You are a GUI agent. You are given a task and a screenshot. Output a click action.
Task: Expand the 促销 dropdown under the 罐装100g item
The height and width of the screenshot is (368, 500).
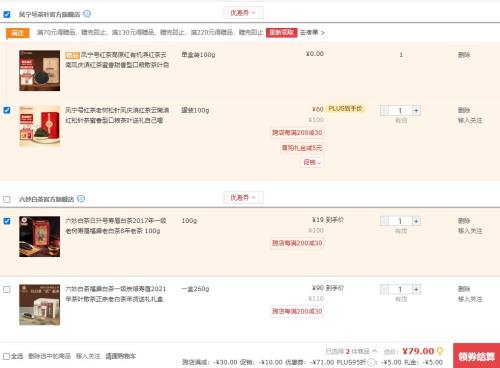point(312,162)
